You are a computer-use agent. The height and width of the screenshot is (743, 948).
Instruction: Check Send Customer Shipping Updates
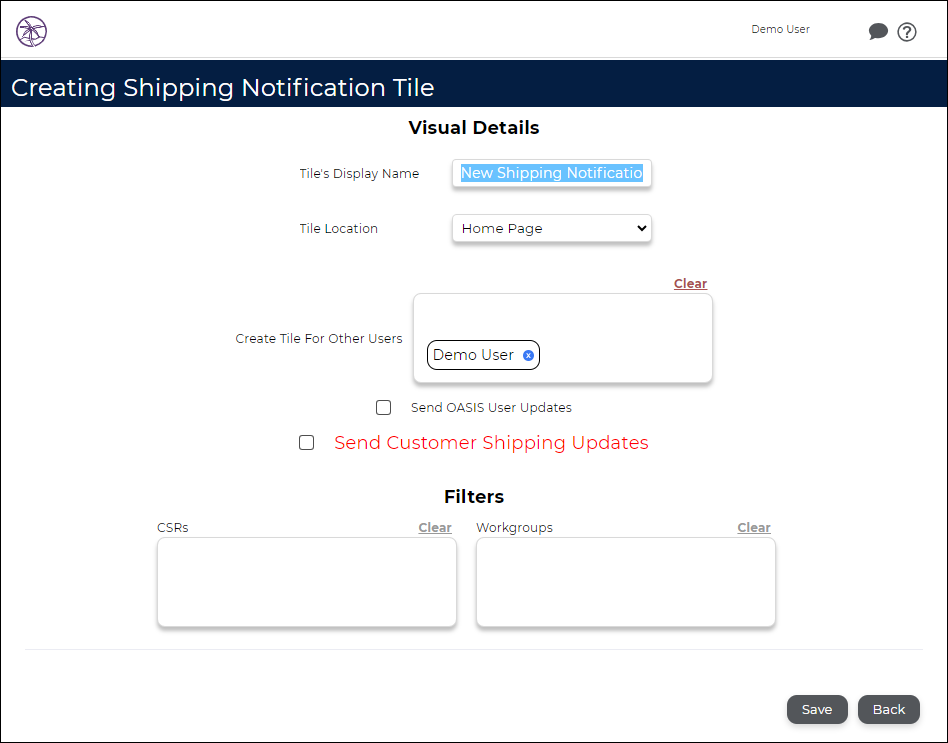click(x=306, y=442)
